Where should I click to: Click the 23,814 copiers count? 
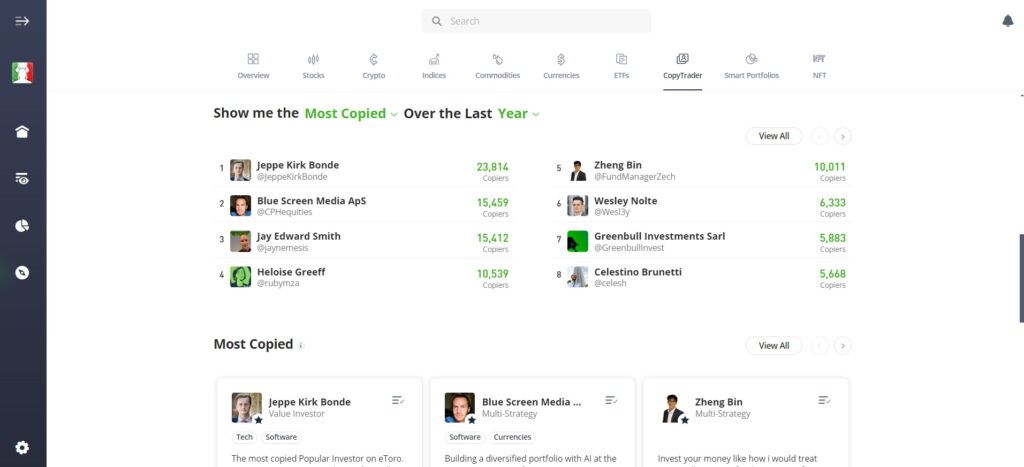coord(492,167)
